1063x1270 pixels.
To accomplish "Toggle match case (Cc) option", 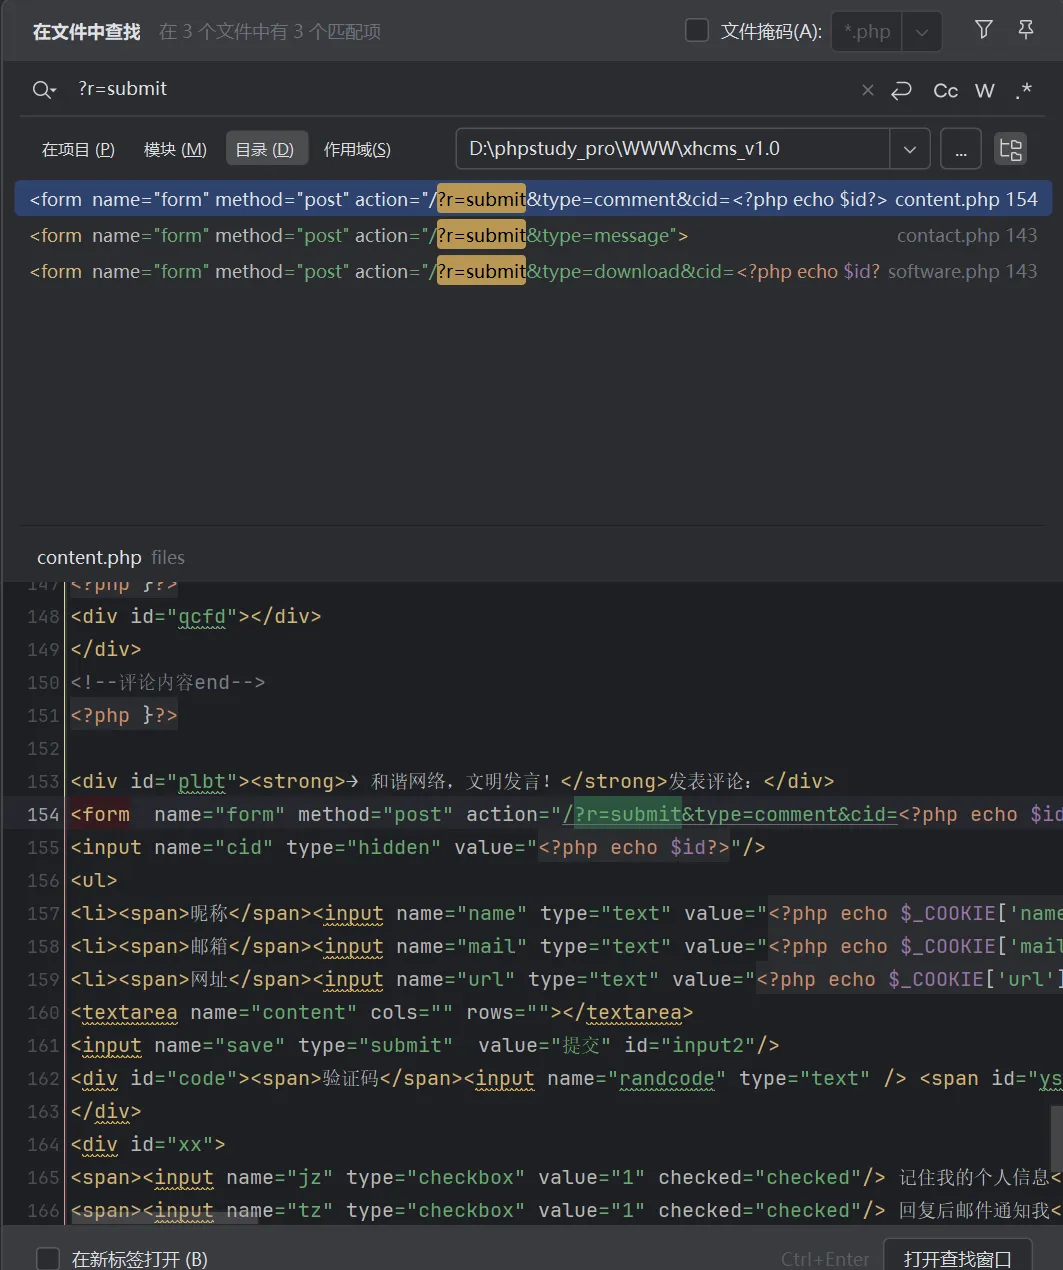I will point(945,91).
